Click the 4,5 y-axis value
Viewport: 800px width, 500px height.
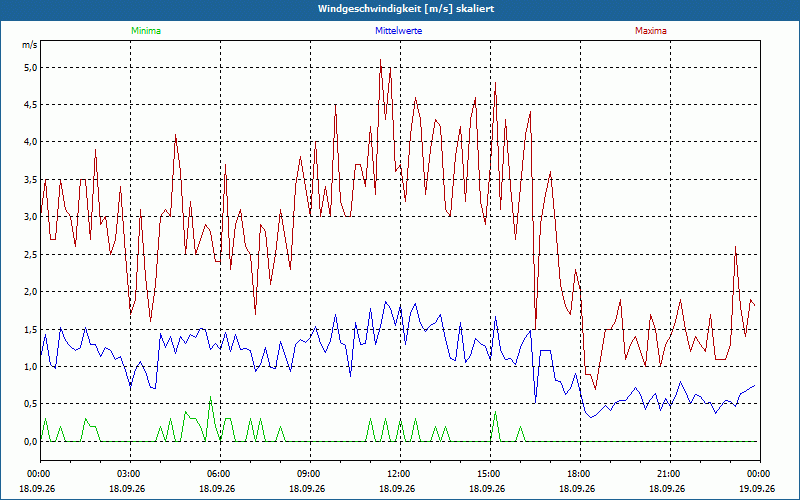point(31,105)
